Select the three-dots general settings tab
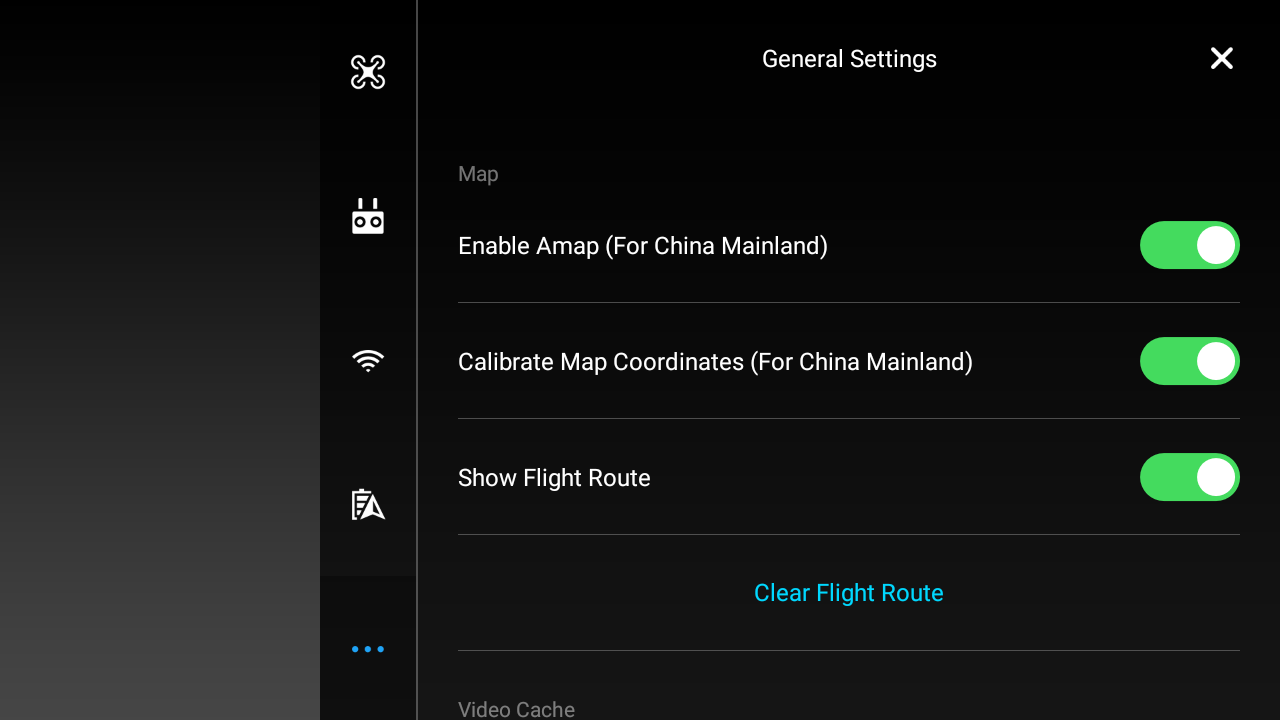 368,649
